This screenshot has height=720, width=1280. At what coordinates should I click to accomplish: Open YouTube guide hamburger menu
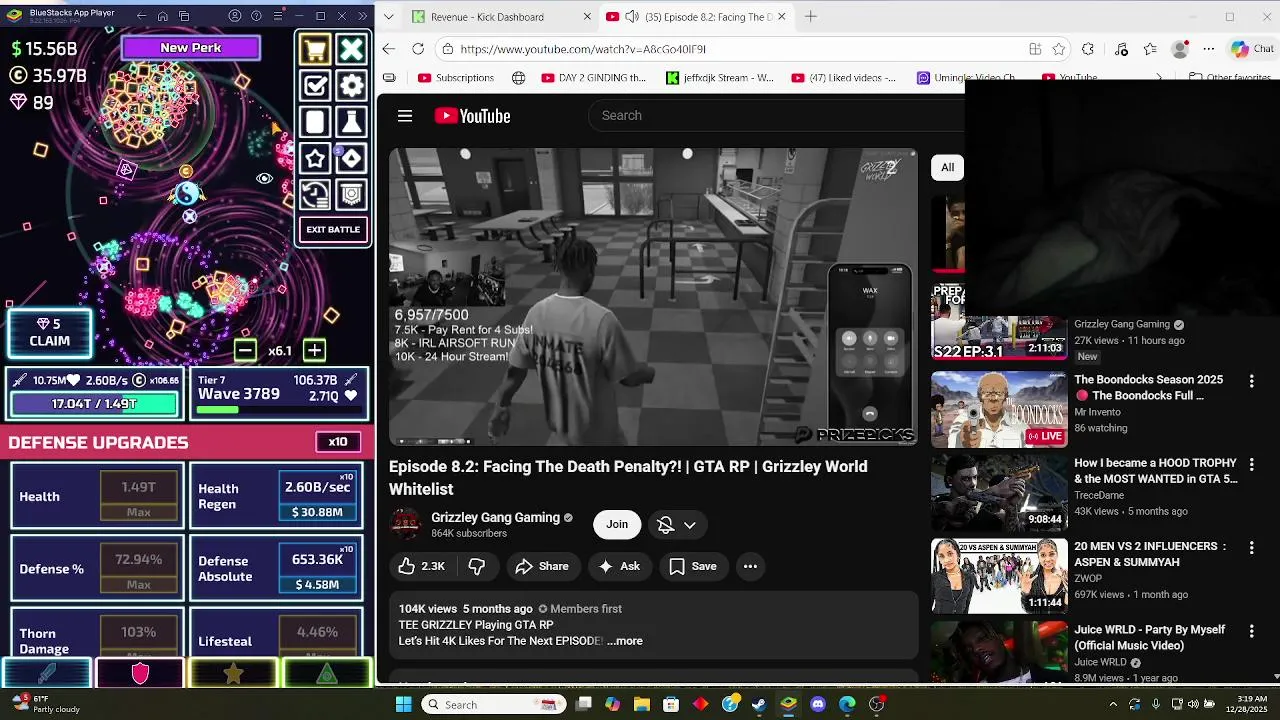click(405, 116)
